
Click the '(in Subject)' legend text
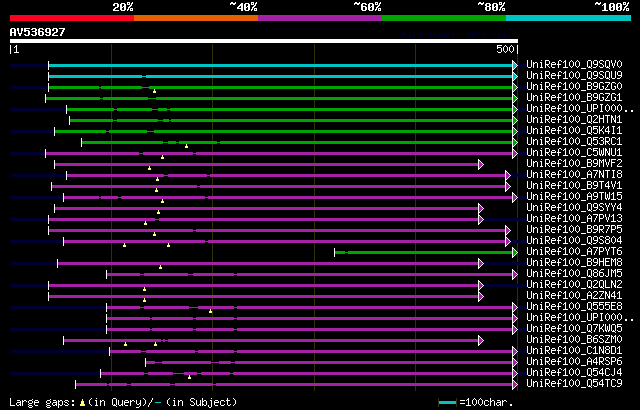pyautogui.click(x=202, y=403)
